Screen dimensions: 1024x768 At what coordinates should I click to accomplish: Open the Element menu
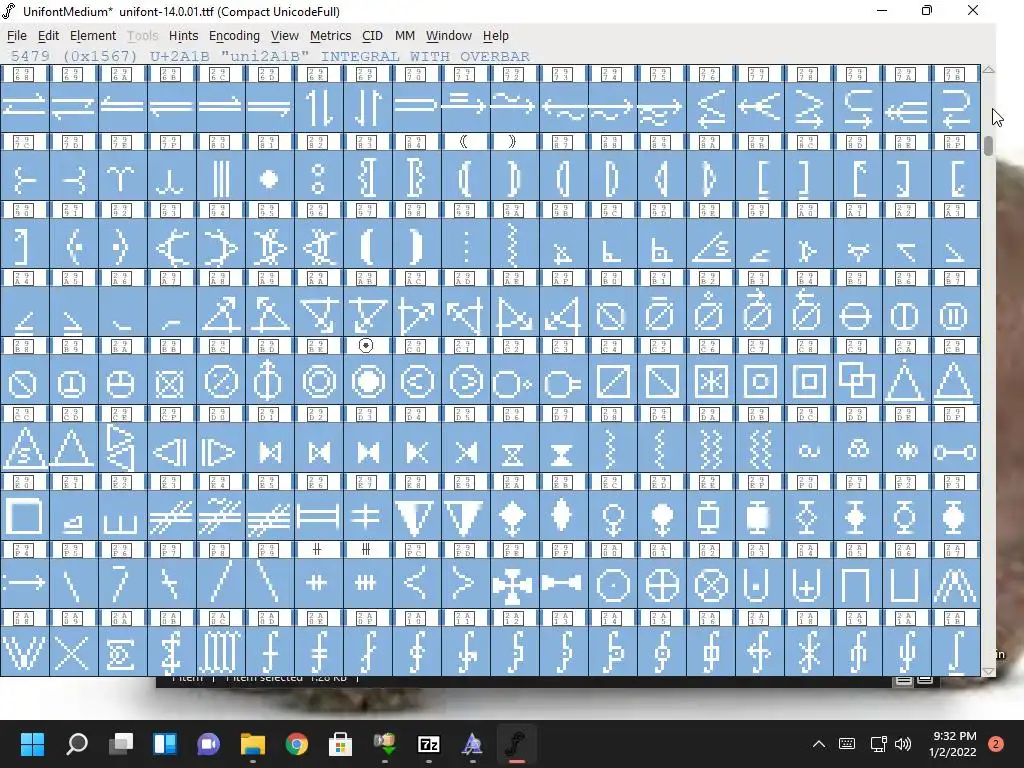(93, 36)
